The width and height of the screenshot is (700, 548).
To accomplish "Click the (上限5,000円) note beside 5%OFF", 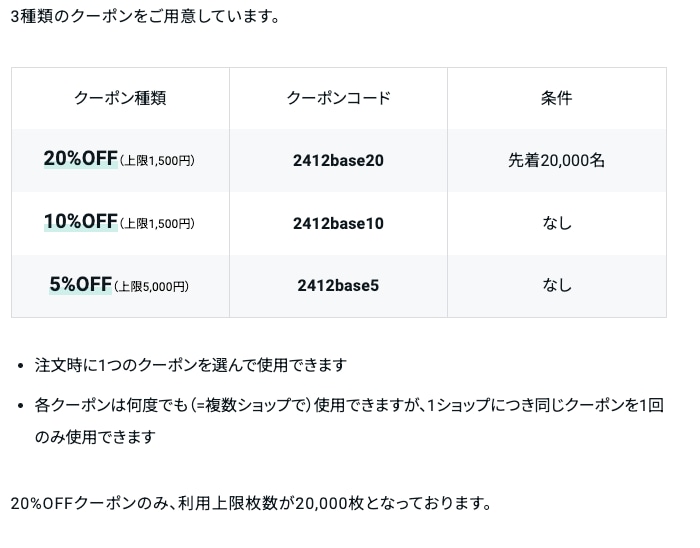I will (x=151, y=286).
